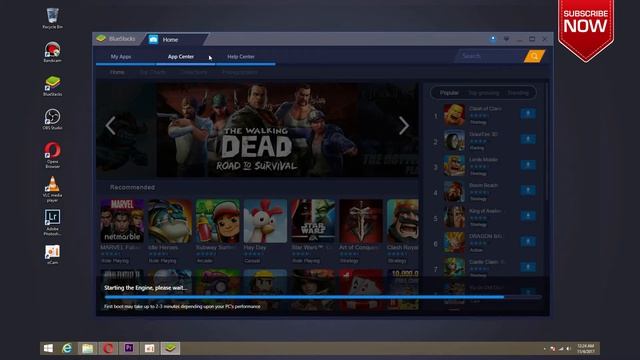Install Clash of Clans via download button
This screenshot has width=640, height=360.
click(528, 113)
